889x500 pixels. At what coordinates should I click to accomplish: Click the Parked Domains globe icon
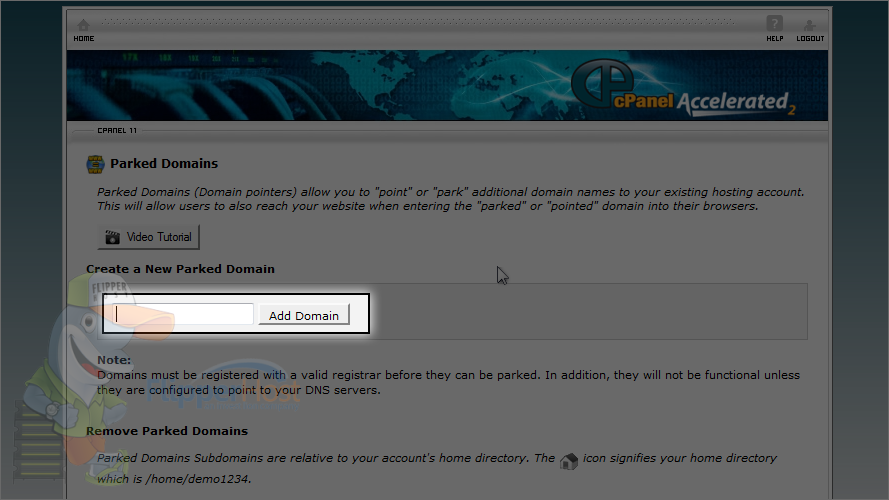95,164
